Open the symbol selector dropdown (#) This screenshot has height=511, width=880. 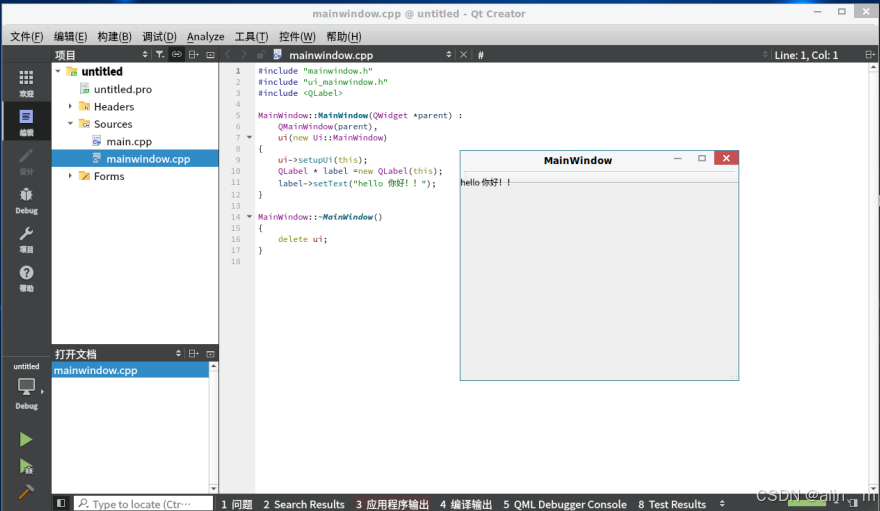tap(622, 54)
